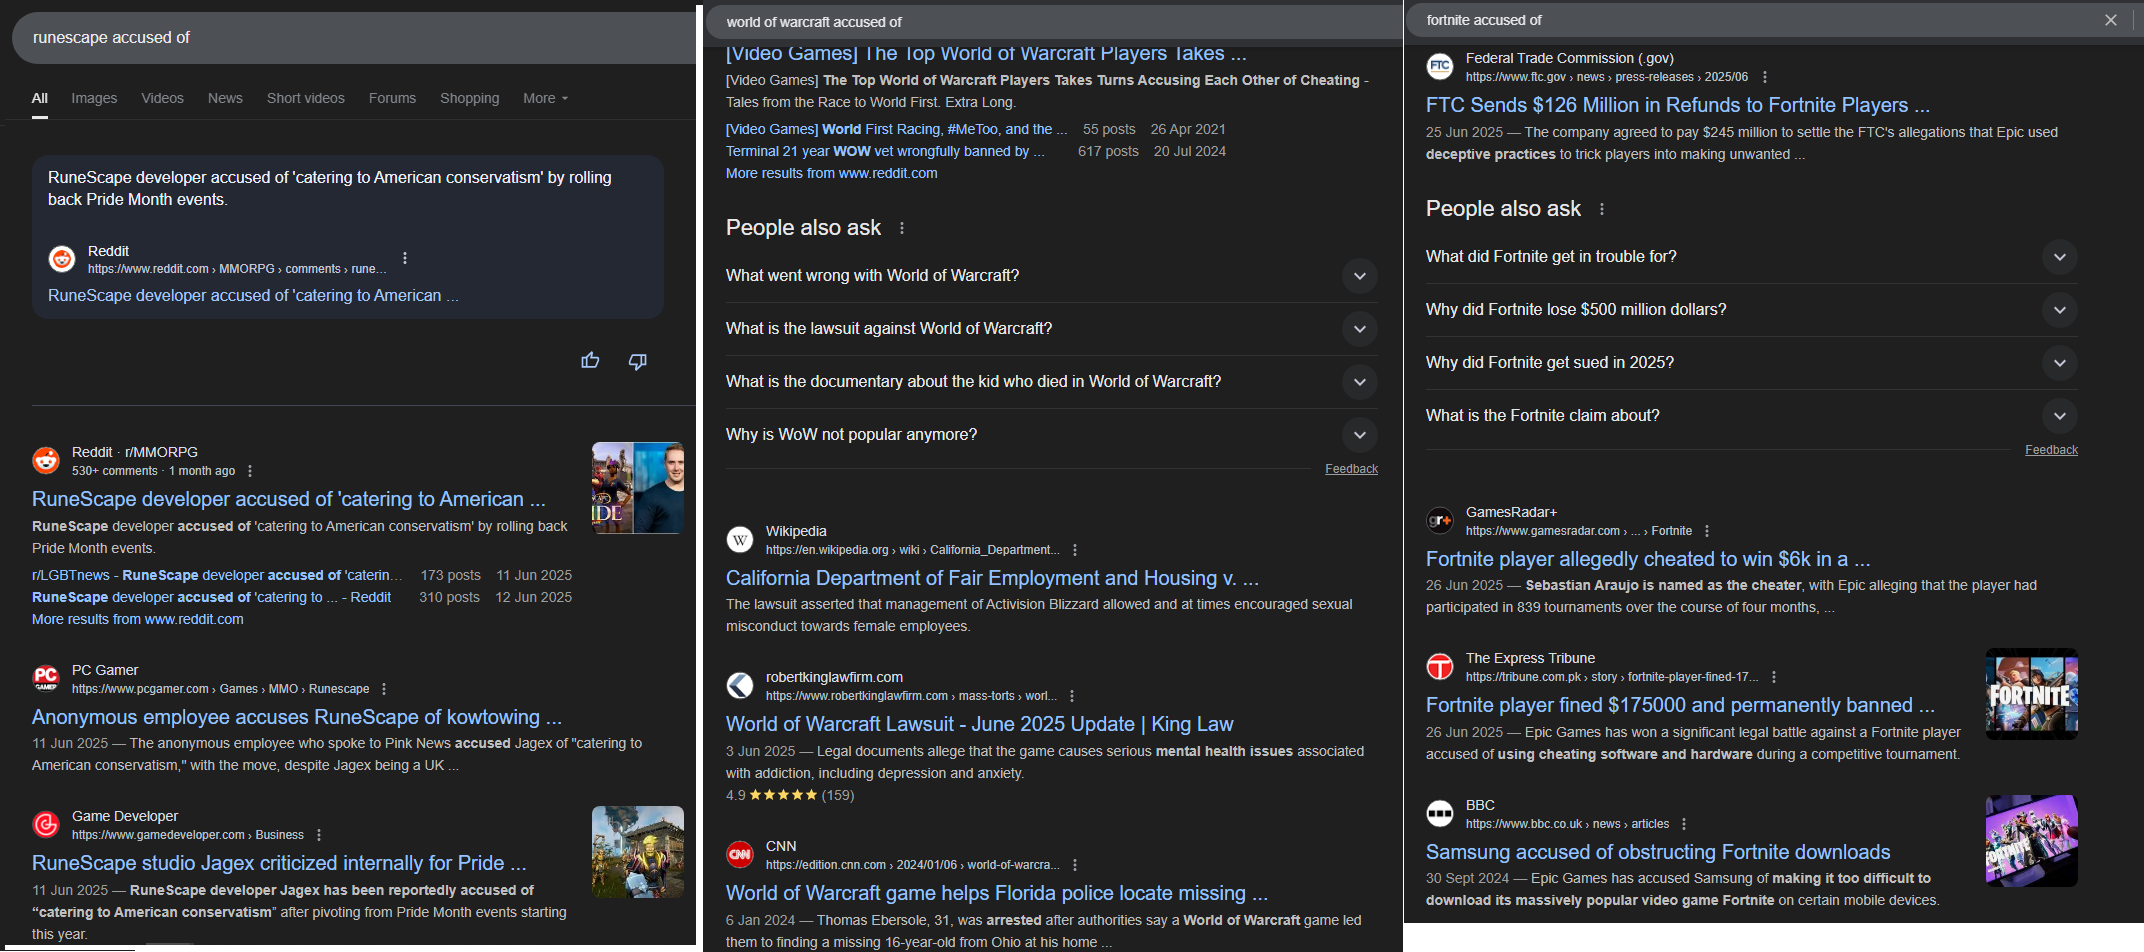2144x952 pixels.
Task: Open three-dot menu for Game Developer result
Action: 319,835
